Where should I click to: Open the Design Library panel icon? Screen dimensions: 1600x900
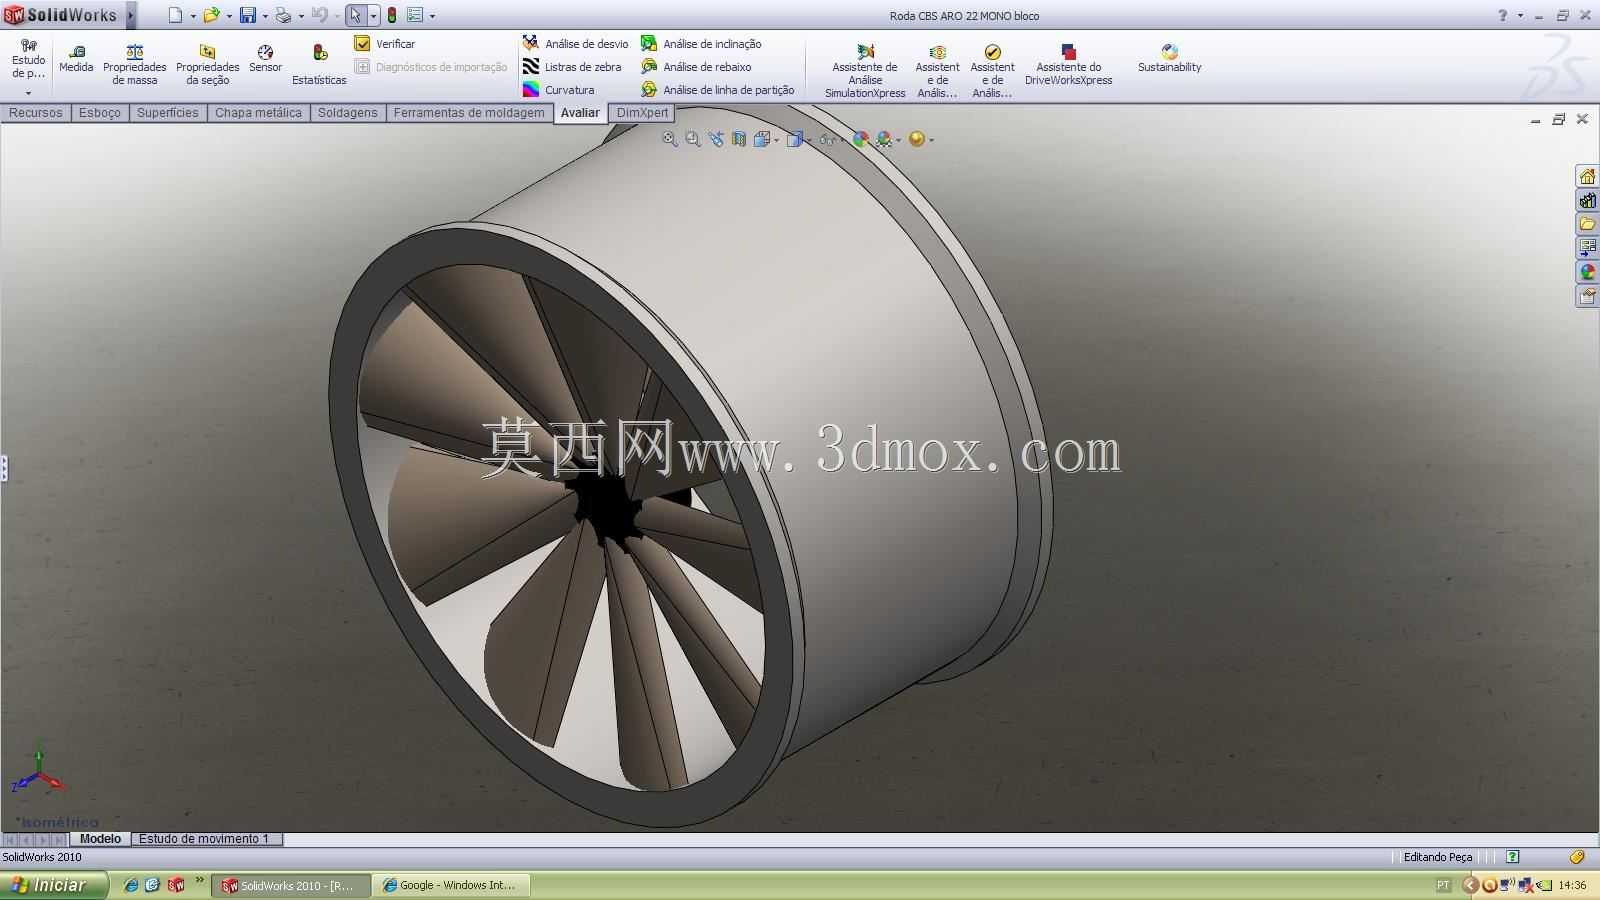click(1587, 200)
